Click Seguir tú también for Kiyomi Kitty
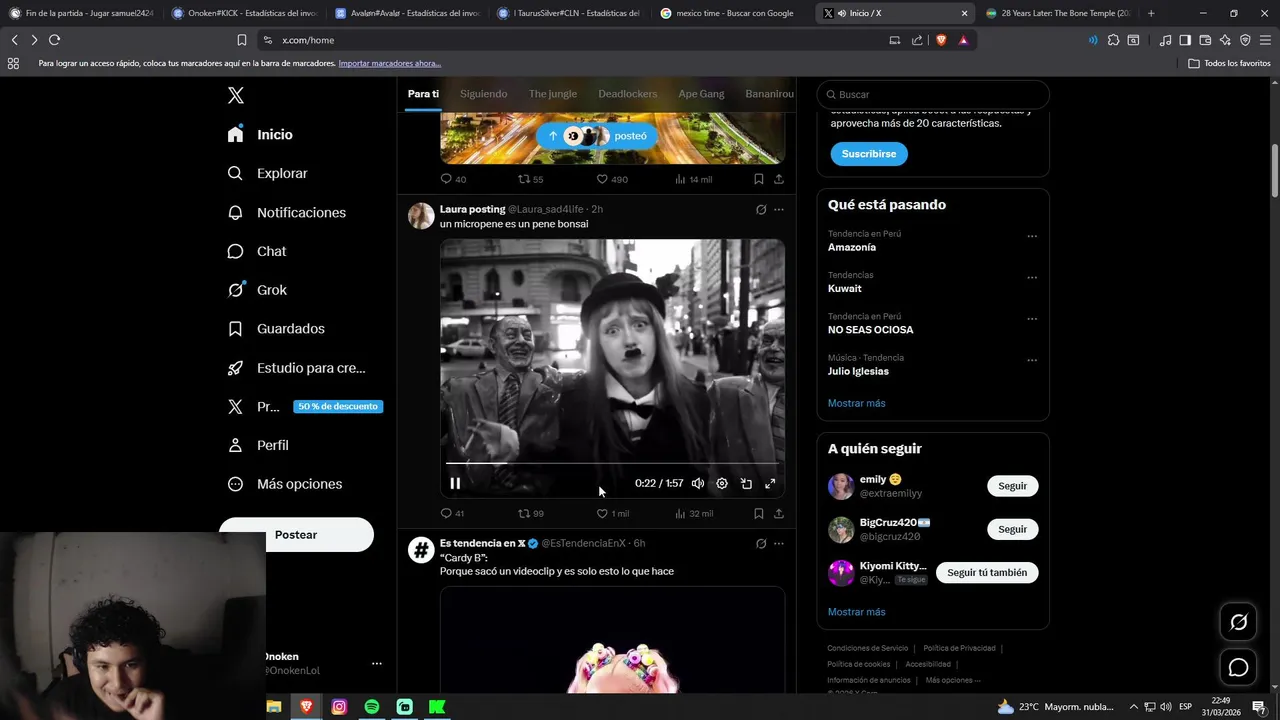The image size is (1280, 720). [987, 573]
